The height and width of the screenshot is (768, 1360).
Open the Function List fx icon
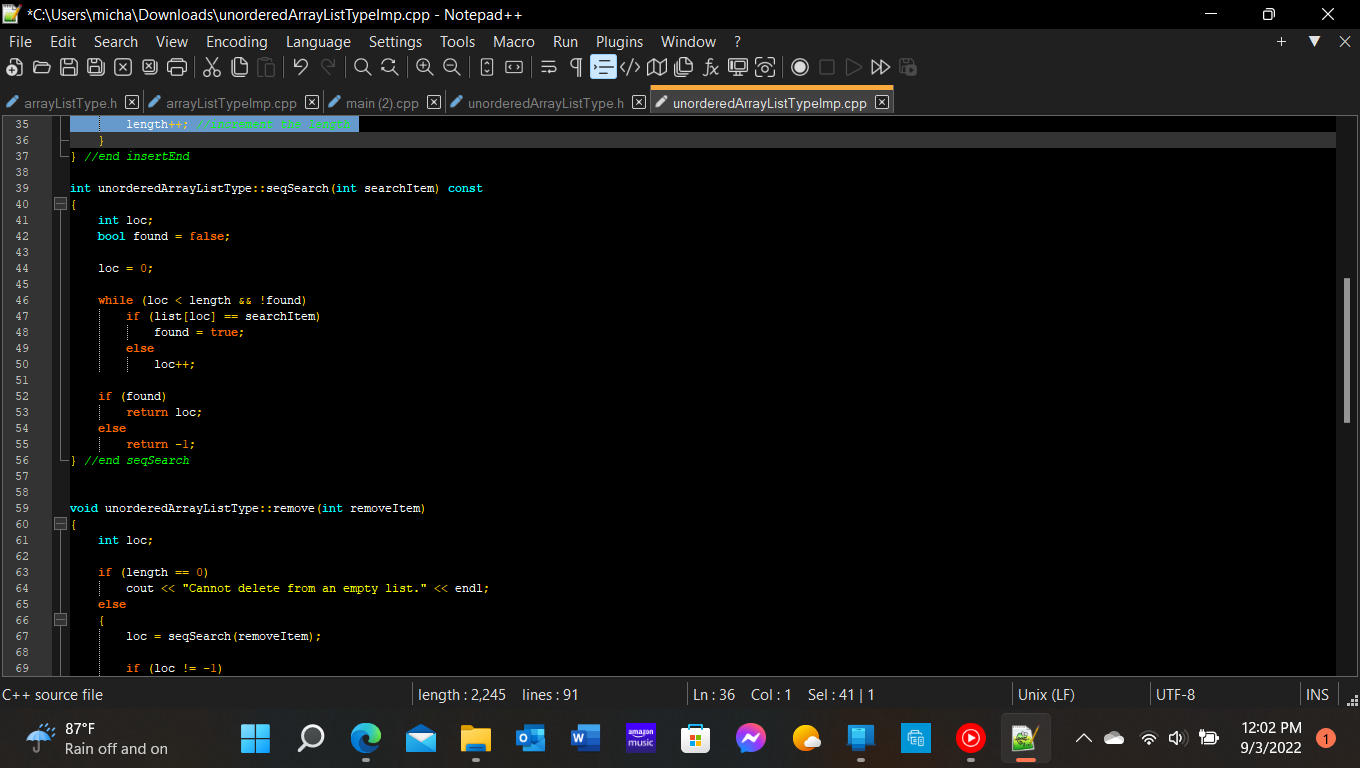tap(711, 67)
